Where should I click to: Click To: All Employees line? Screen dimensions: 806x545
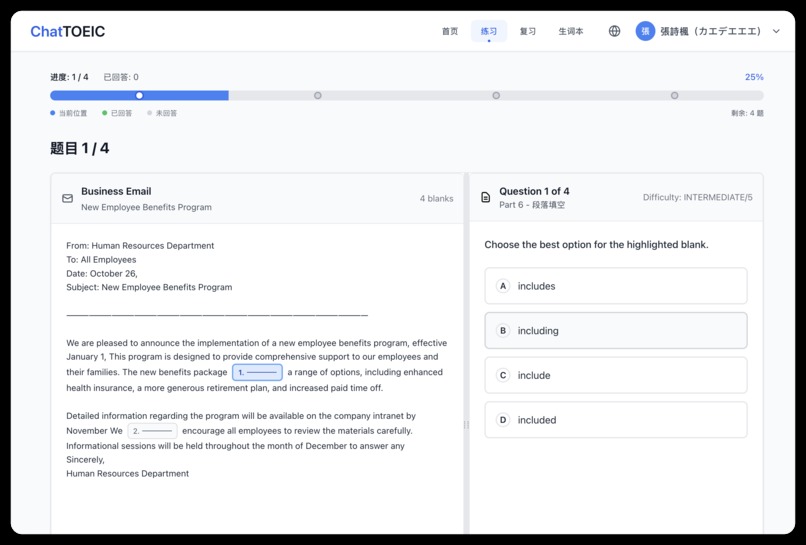[x=101, y=260]
